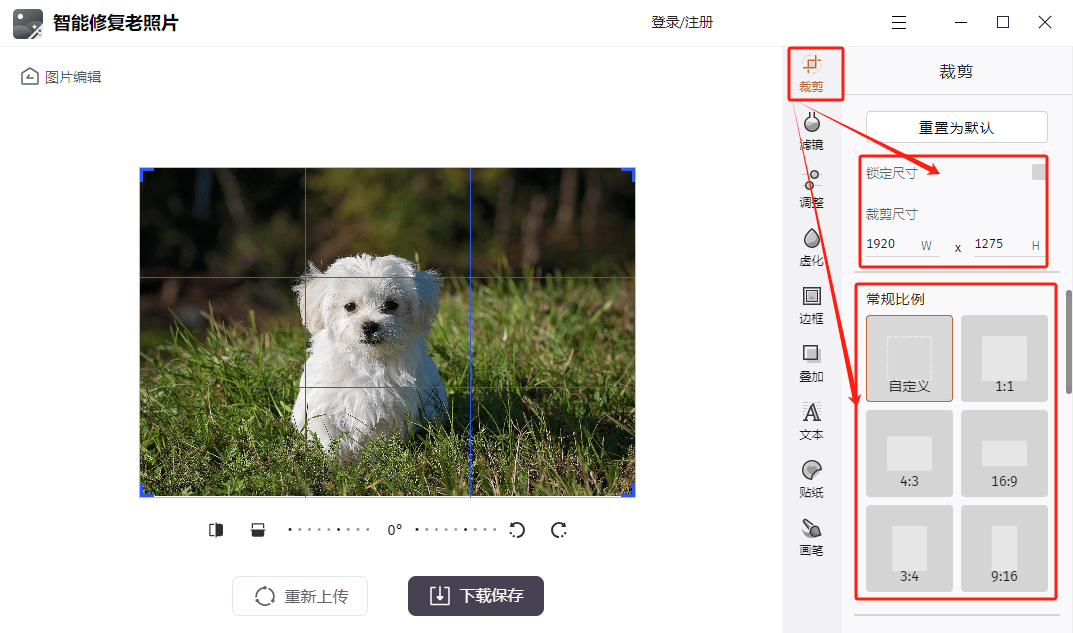1073x633 pixels.
Task: Select the 4:3 crop ratio
Action: [x=909, y=453]
